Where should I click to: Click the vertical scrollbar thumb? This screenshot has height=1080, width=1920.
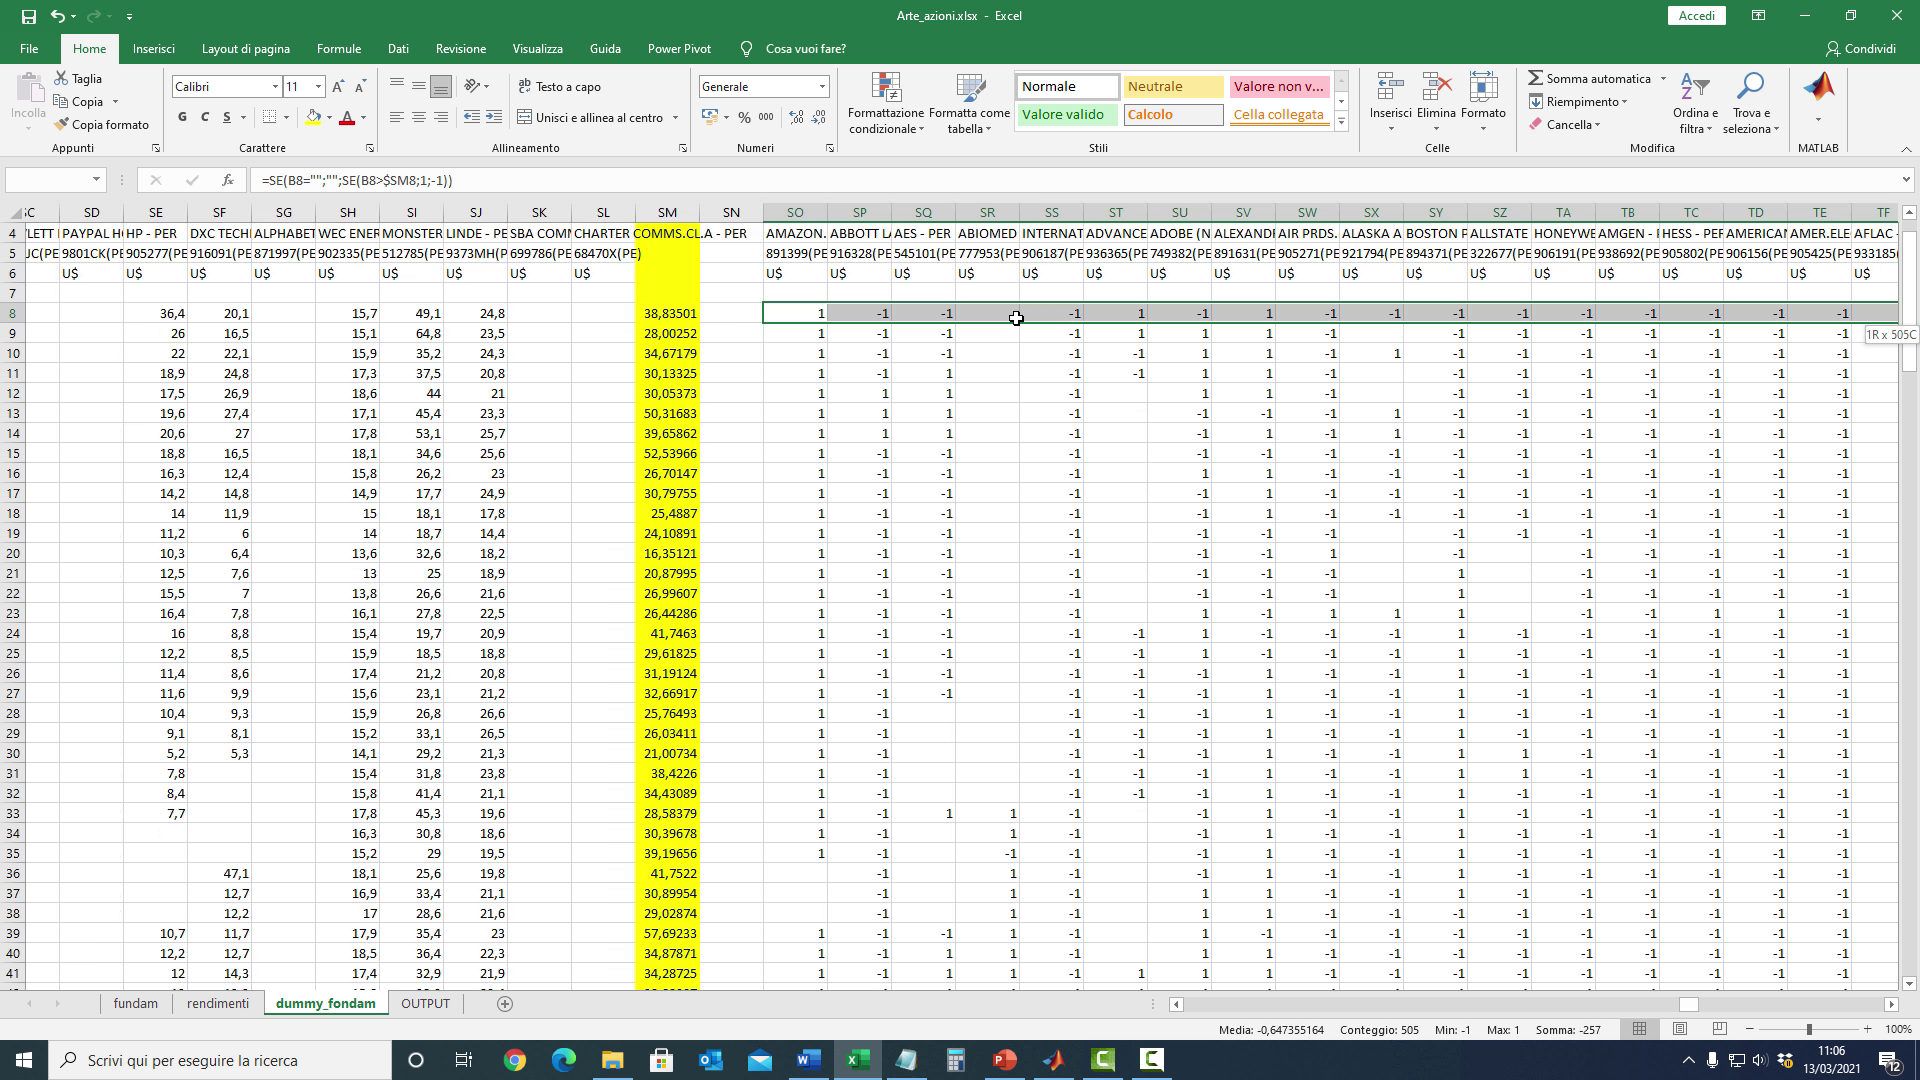pyautogui.click(x=1909, y=301)
